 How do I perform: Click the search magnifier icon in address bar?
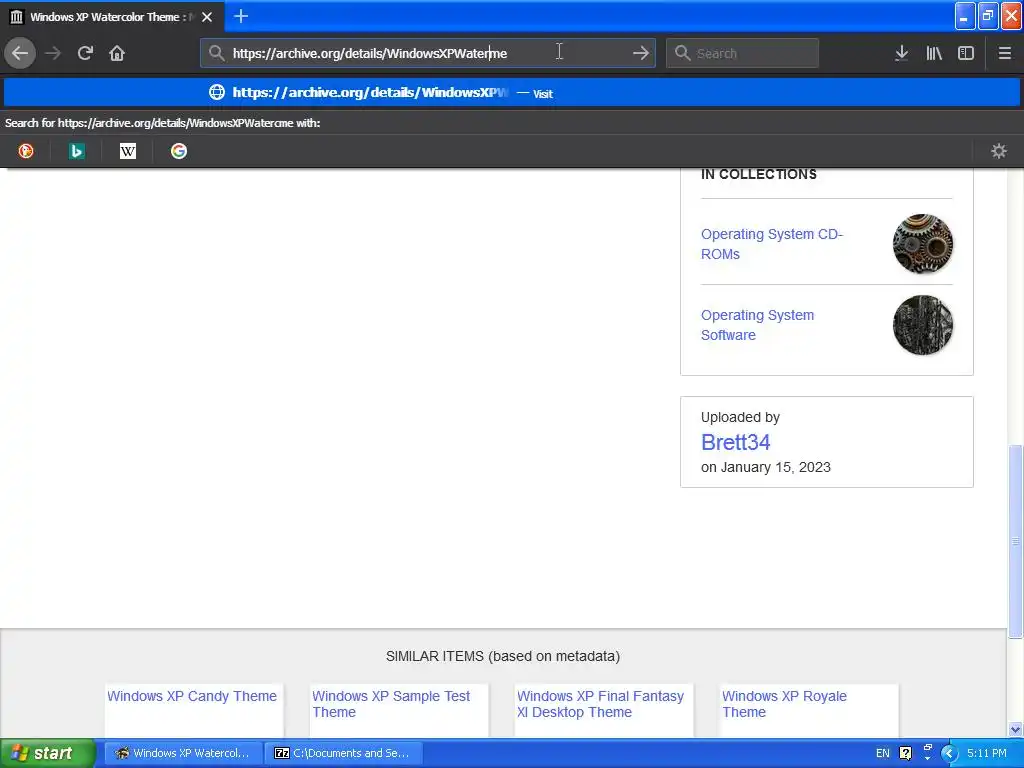coord(216,53)
